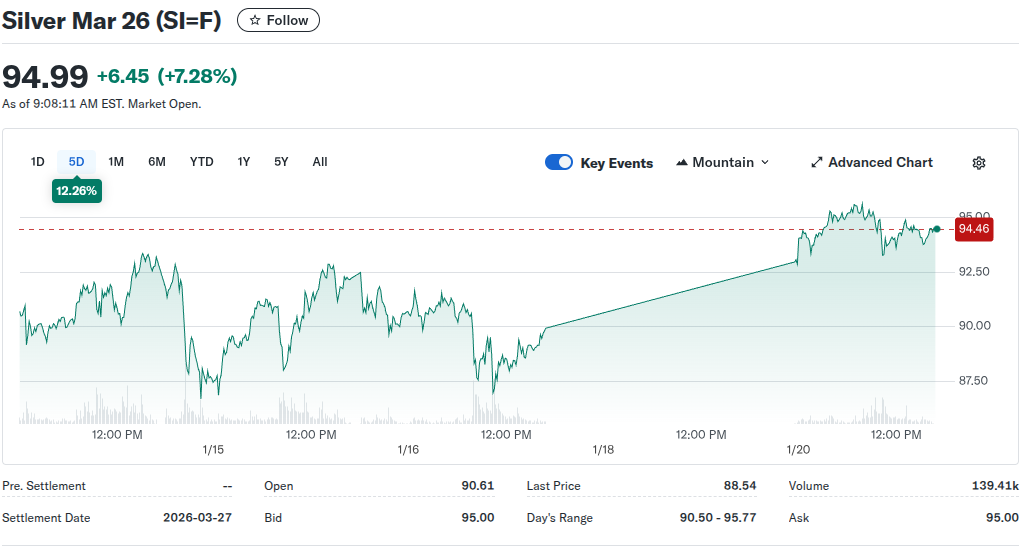Click the Silver Mar 26 title heading
Viewport: 1029px width, 560px height.
tap(112, 21)
